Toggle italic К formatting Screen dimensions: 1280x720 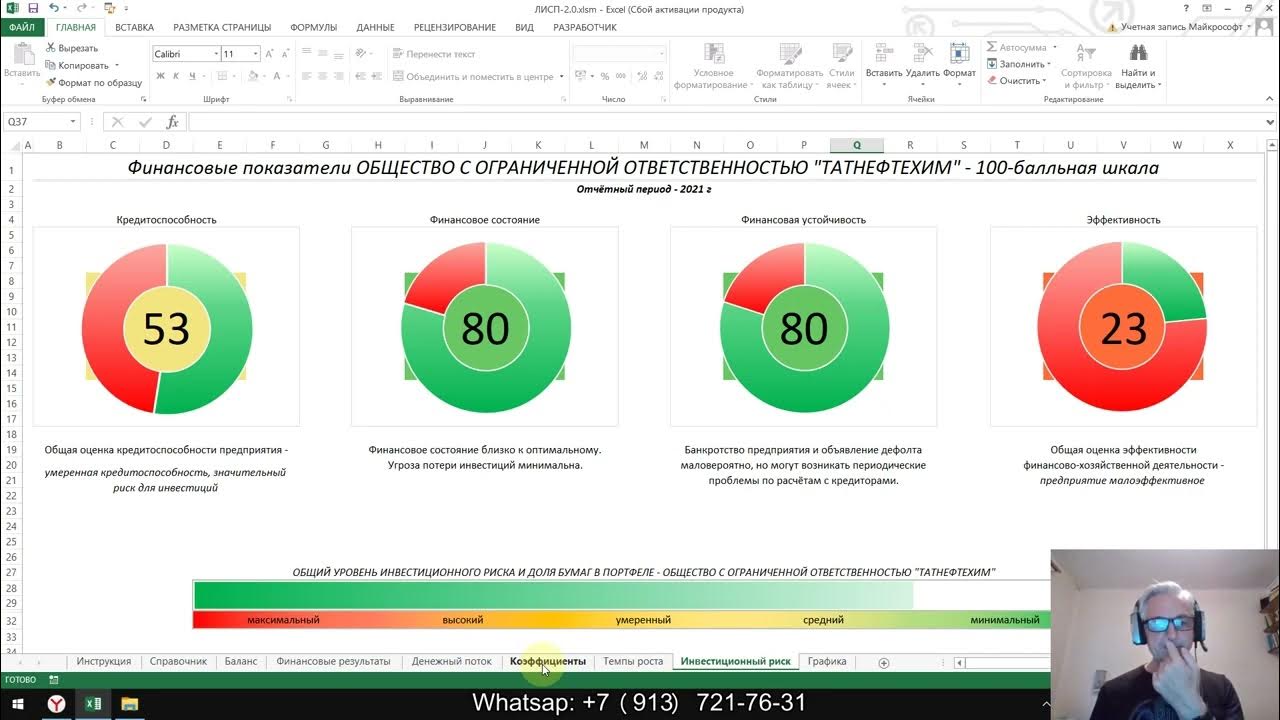pyautogui.click(x=176, y=76)
